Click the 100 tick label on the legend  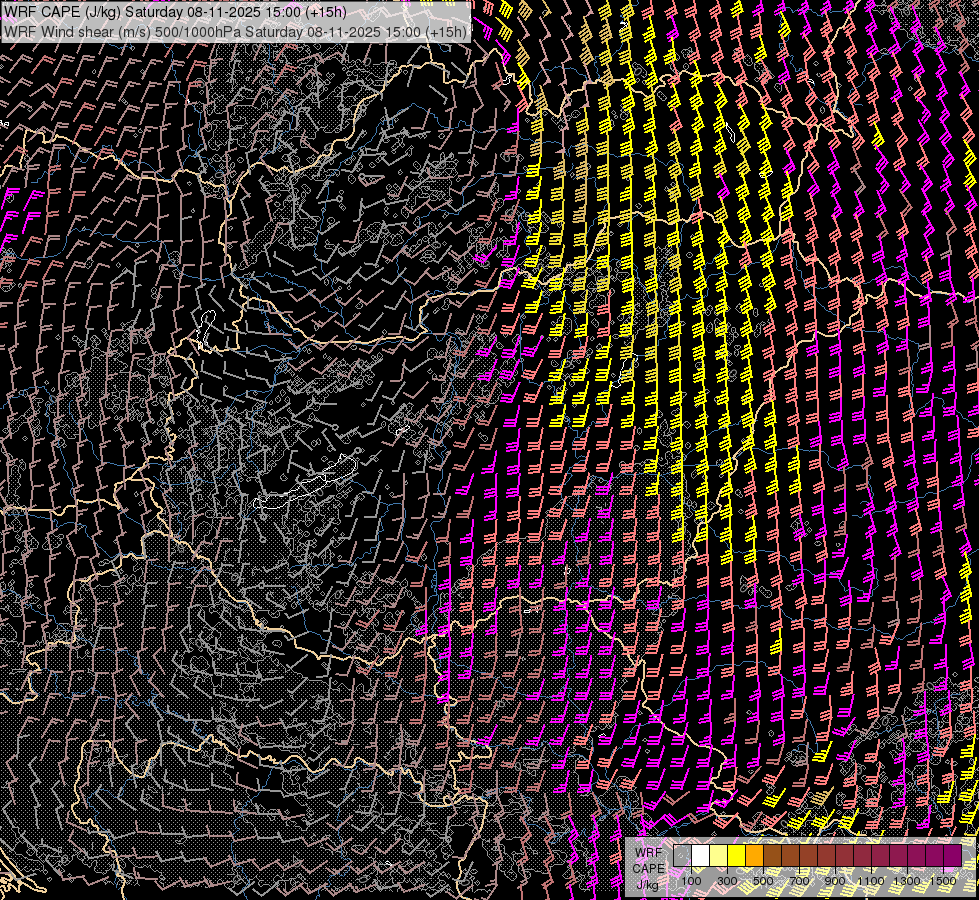(x=691, y=881)
